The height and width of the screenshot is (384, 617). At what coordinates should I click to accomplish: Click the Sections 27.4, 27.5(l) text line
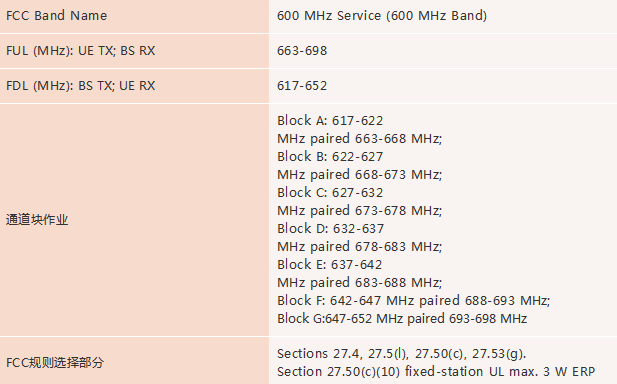[401, 354]
